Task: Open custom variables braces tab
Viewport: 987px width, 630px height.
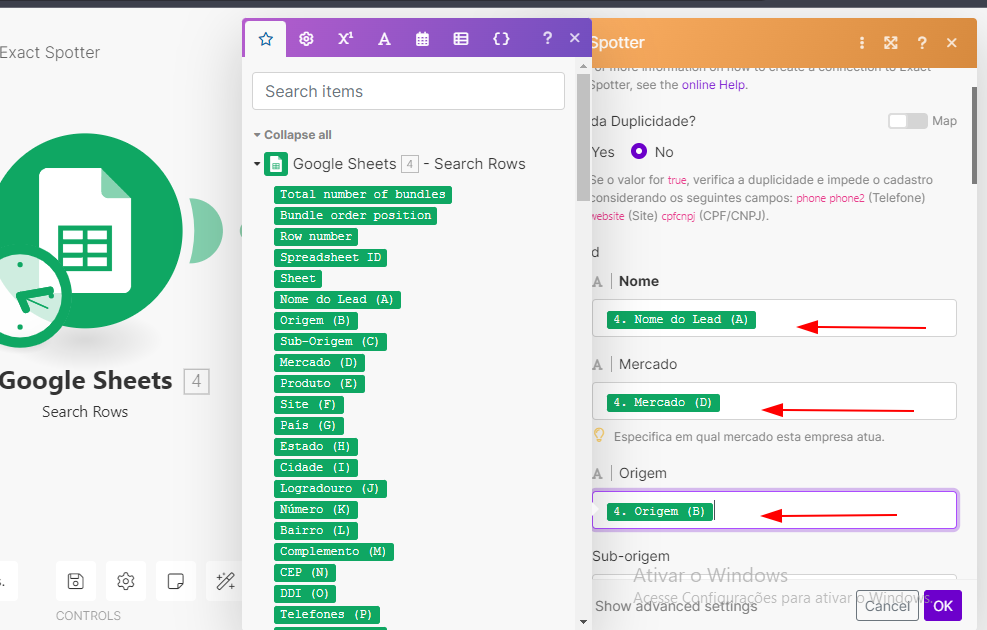Action: click(501, 39)
